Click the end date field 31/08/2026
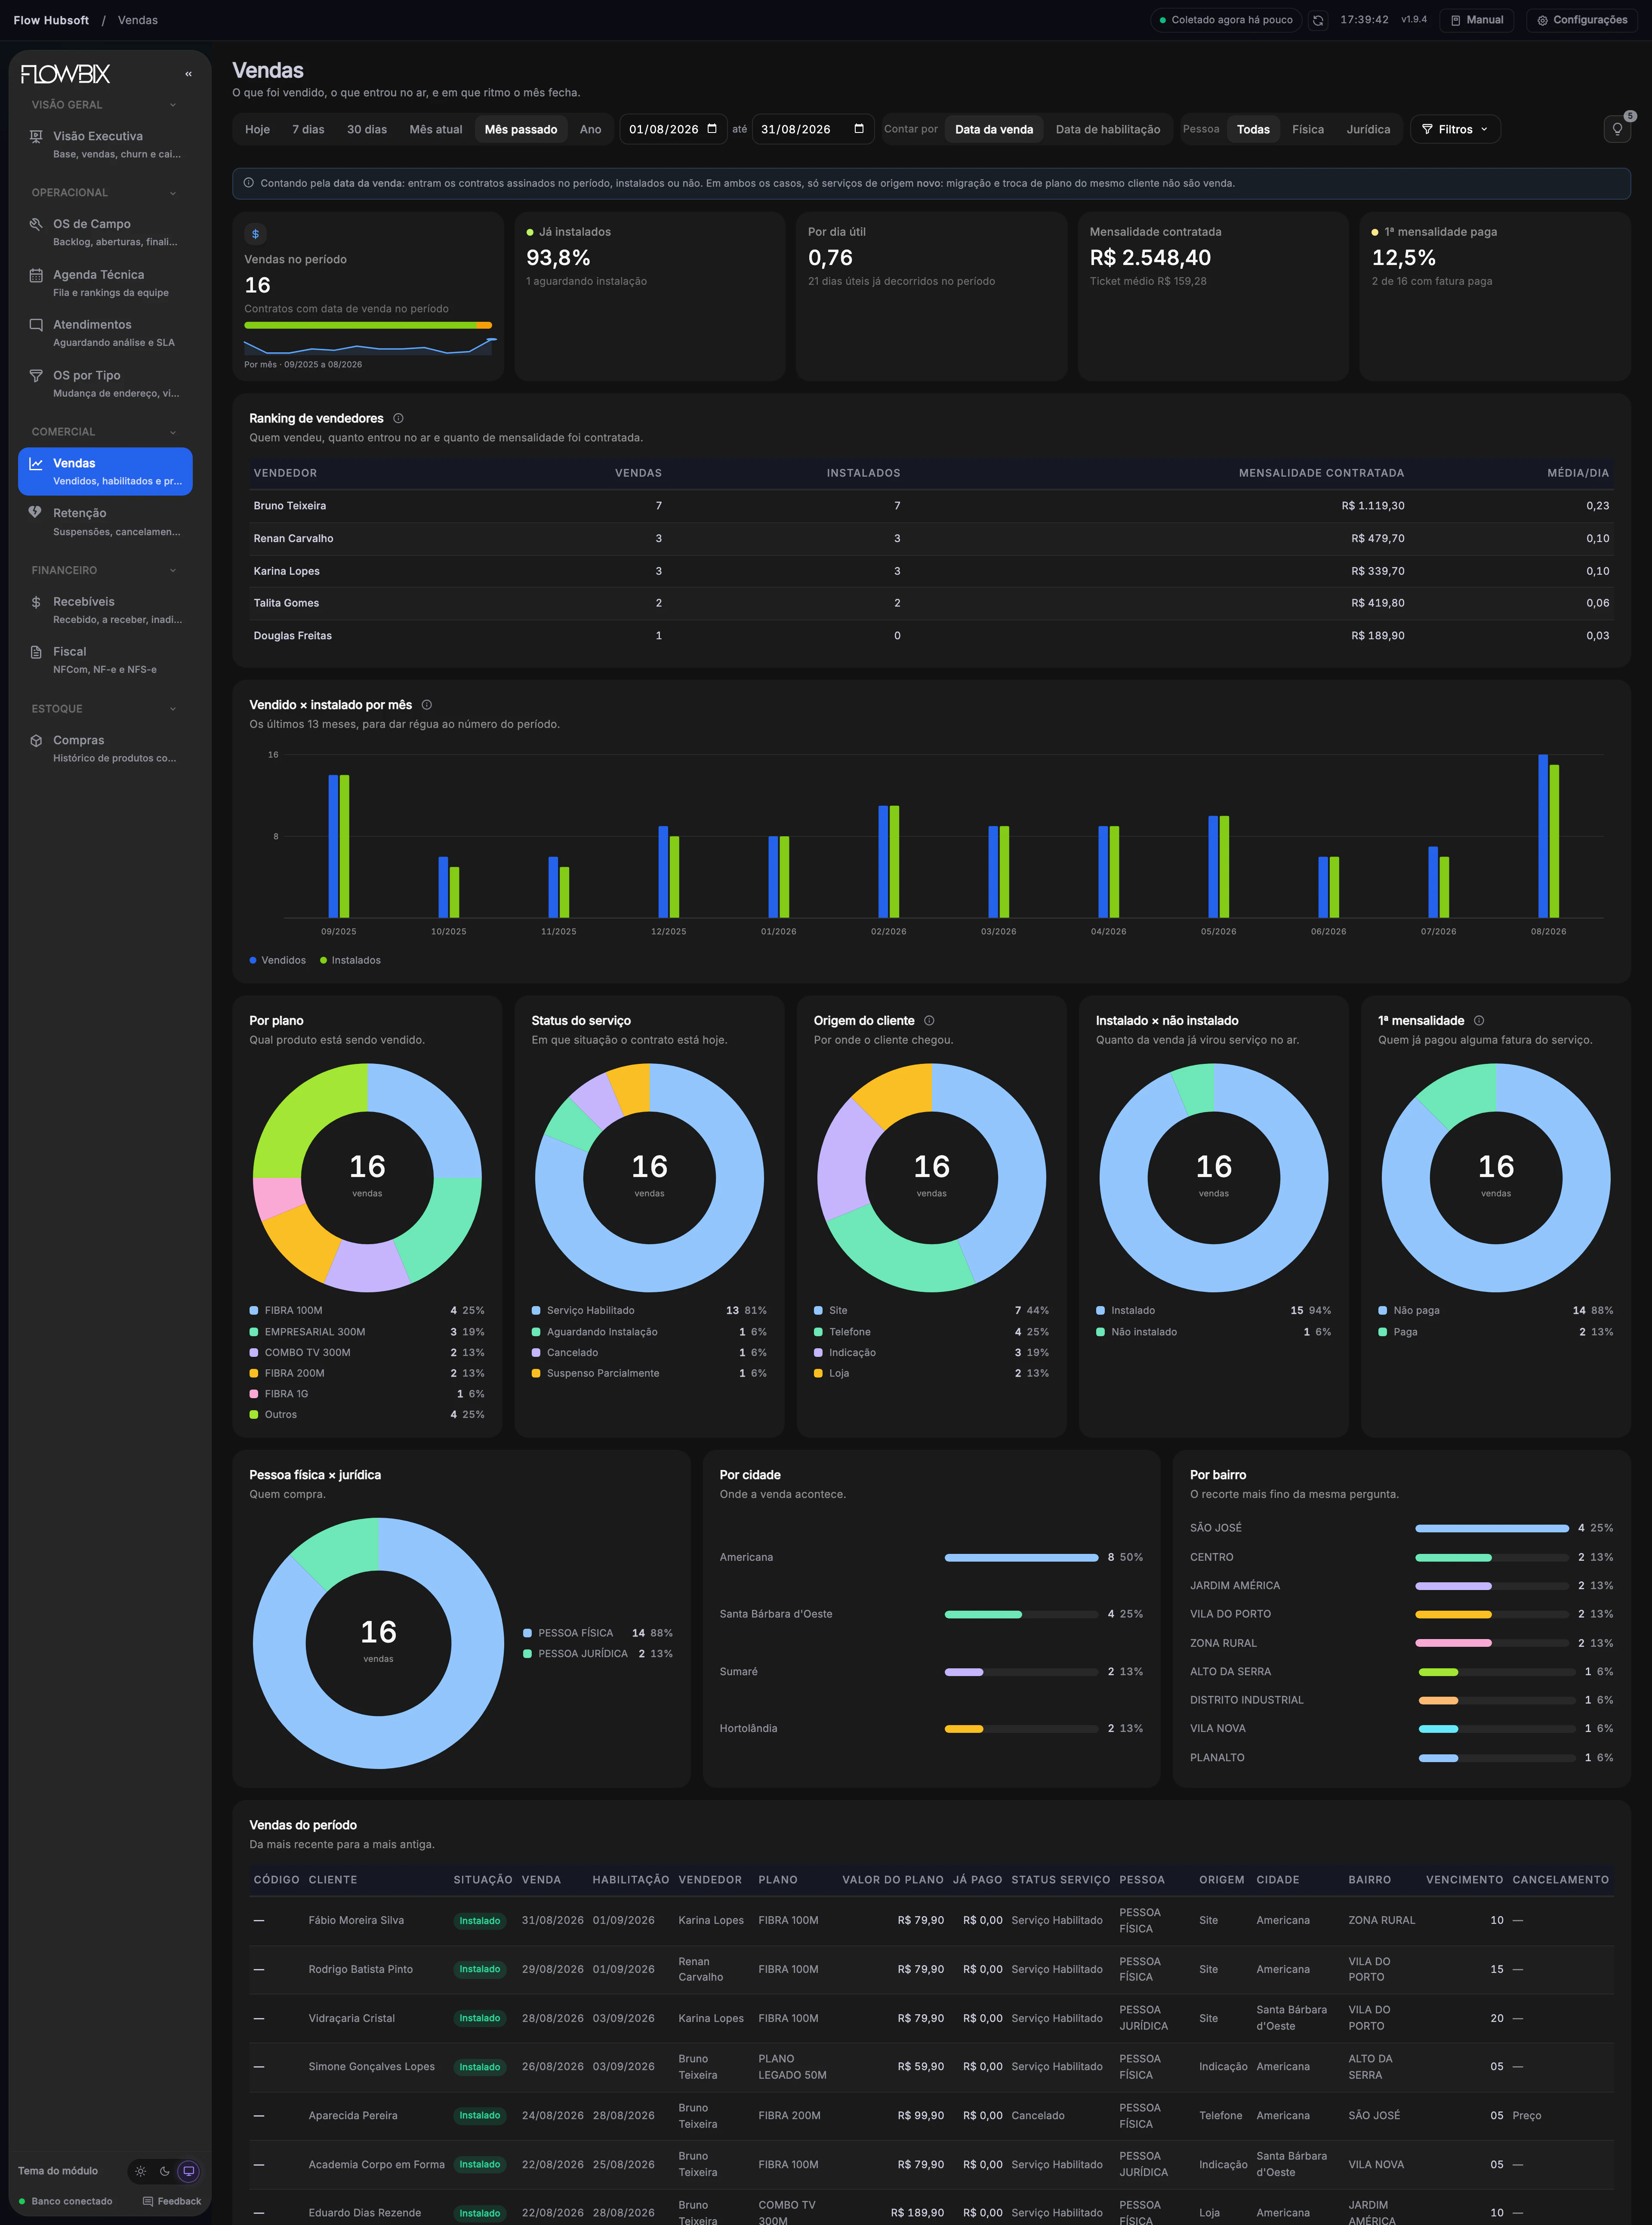Image resolution: width=1652 pixels, height=2225 pixels. pos(813,129)
